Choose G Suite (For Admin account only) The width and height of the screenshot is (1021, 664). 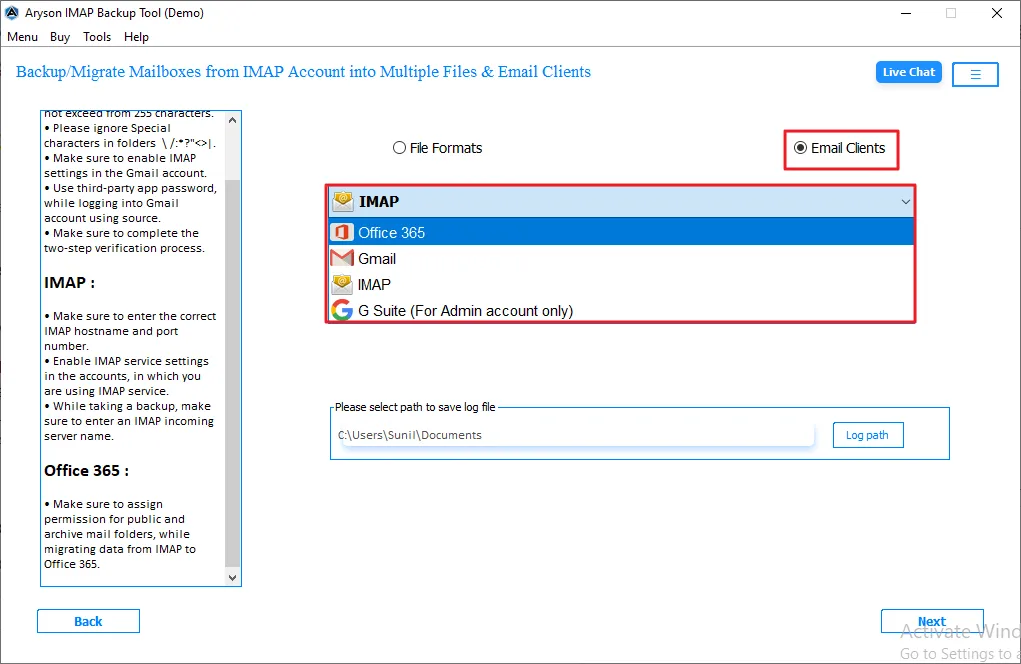[x=621, y=311]
